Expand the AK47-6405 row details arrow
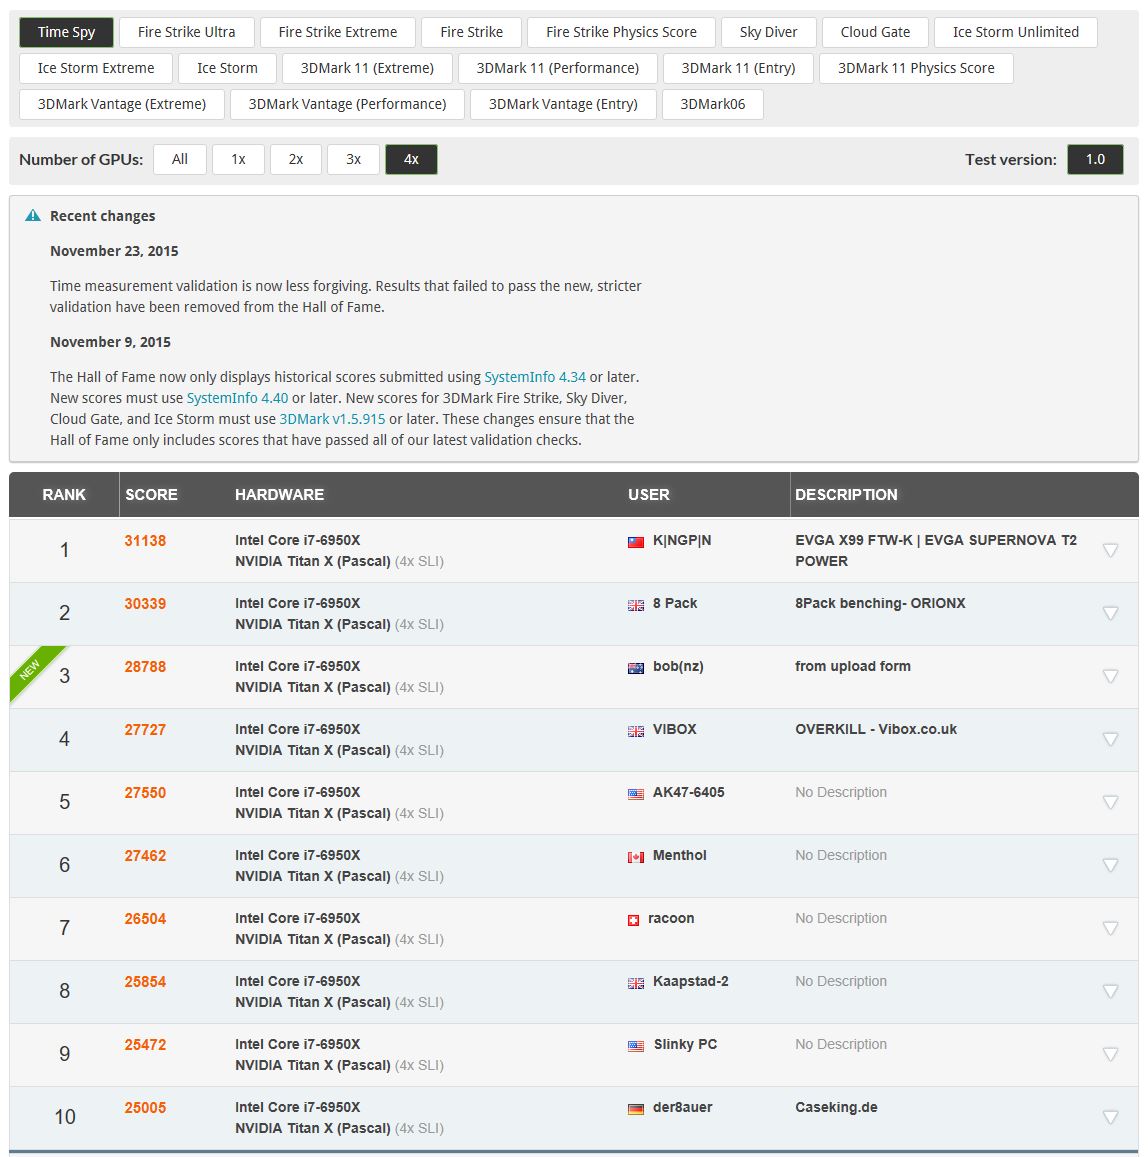The height and width of the screenshot is (1157, 1148). coord(1110,802)
